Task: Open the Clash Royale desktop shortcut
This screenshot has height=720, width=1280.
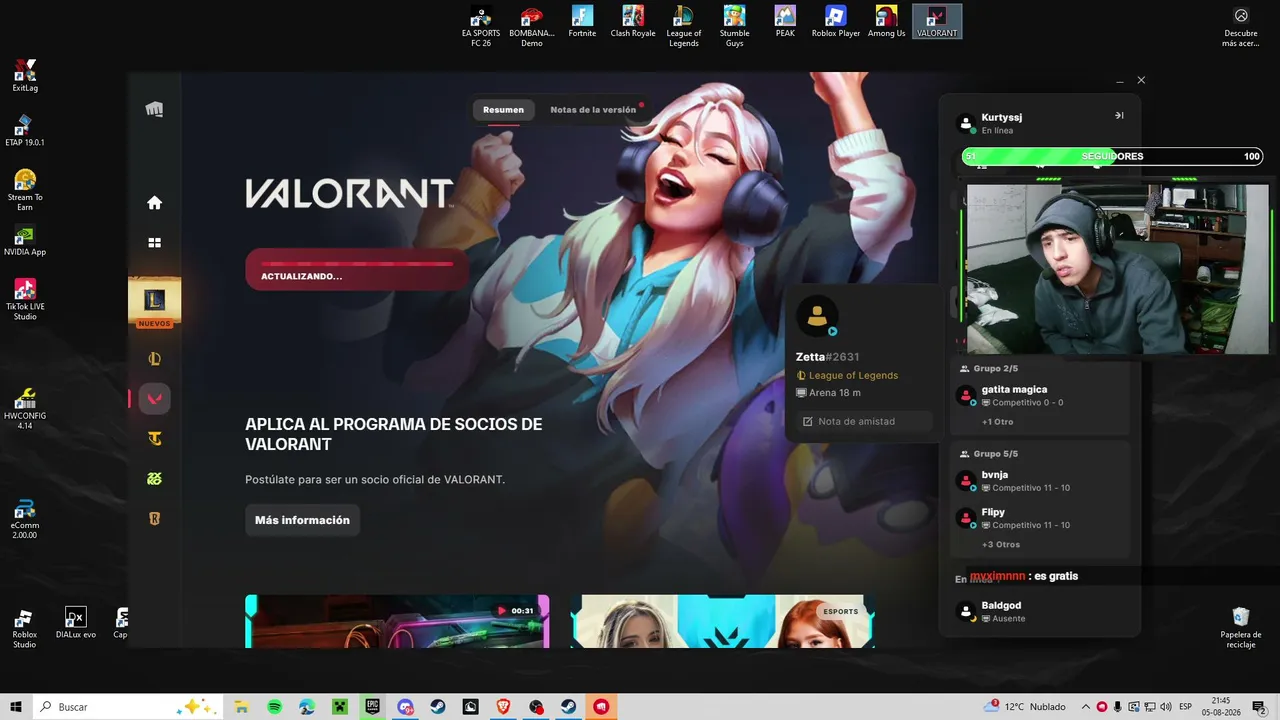Action: coord(633,22)
